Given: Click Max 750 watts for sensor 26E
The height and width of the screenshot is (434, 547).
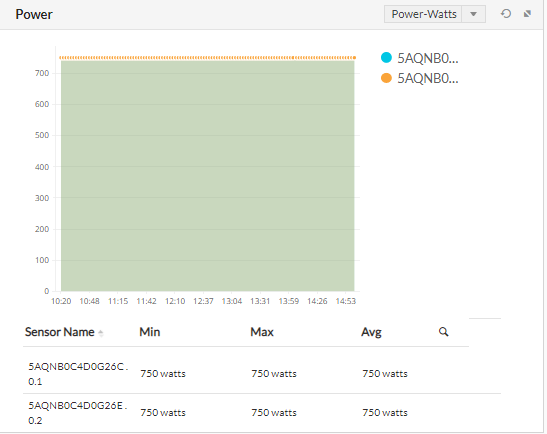Looking at the screenshot, I should coord(274,413).
